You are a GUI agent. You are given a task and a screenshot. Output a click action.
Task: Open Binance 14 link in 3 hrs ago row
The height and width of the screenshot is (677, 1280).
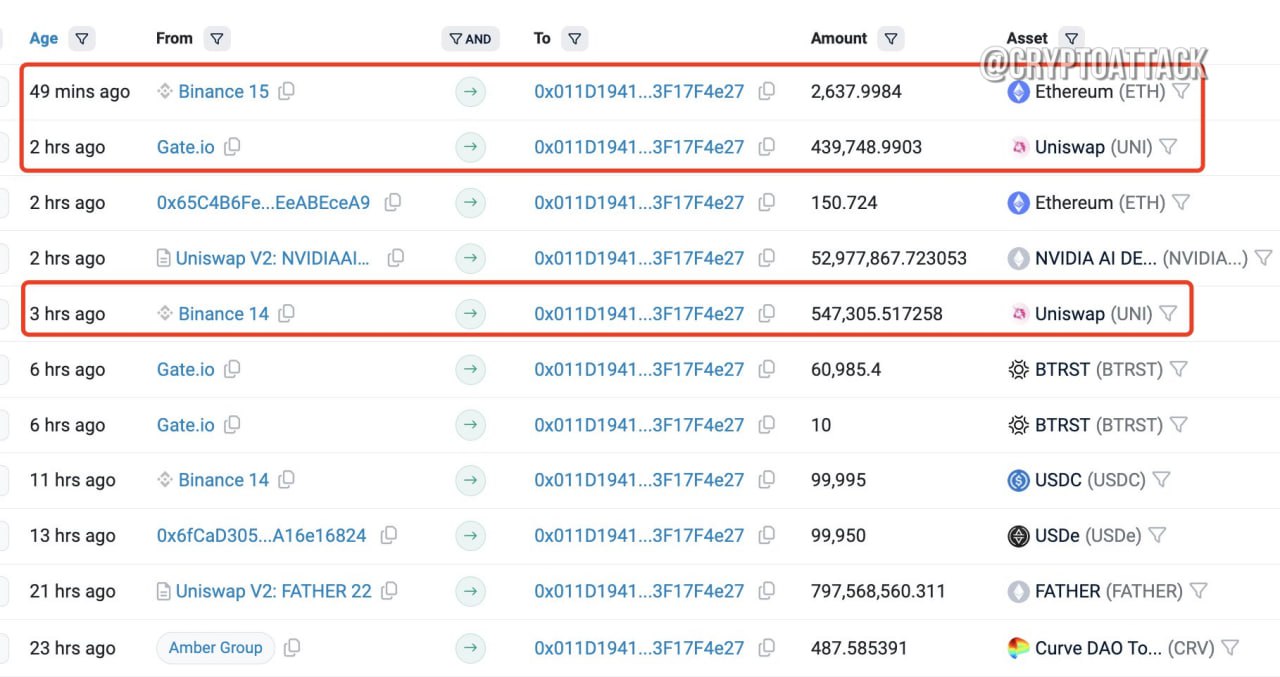click(223, 314)
